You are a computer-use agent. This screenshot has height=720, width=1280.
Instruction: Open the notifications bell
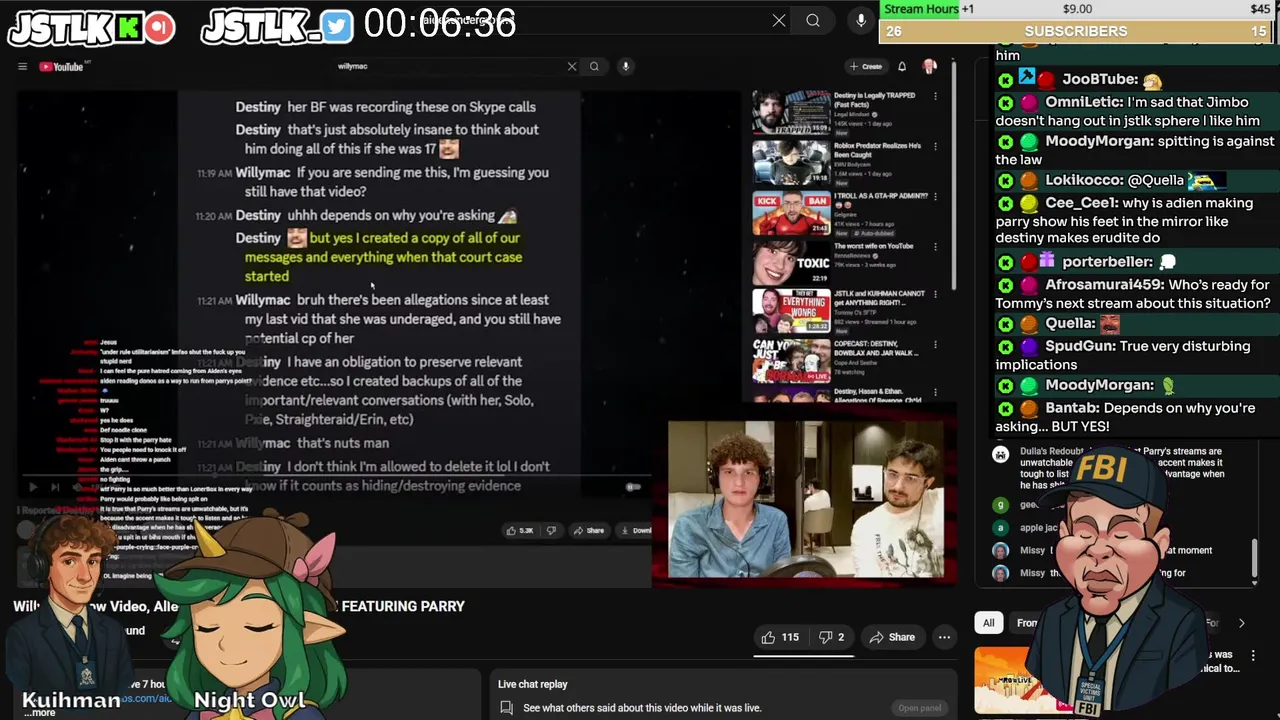tap(902, 67)
